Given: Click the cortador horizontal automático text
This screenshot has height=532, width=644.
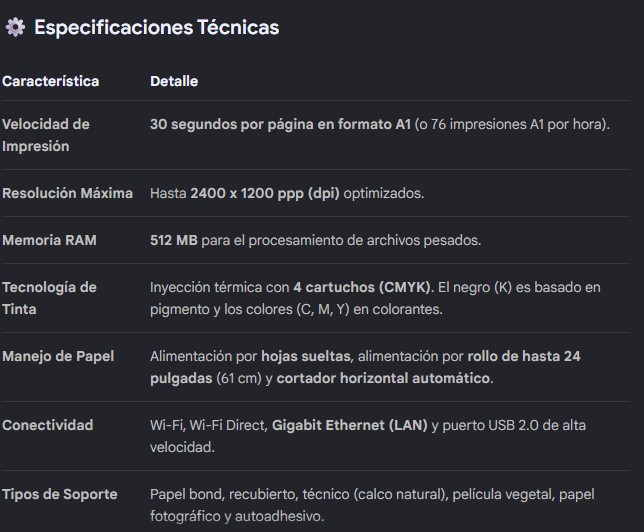Looking at the screenshot, I should click(x=383, y=378).
